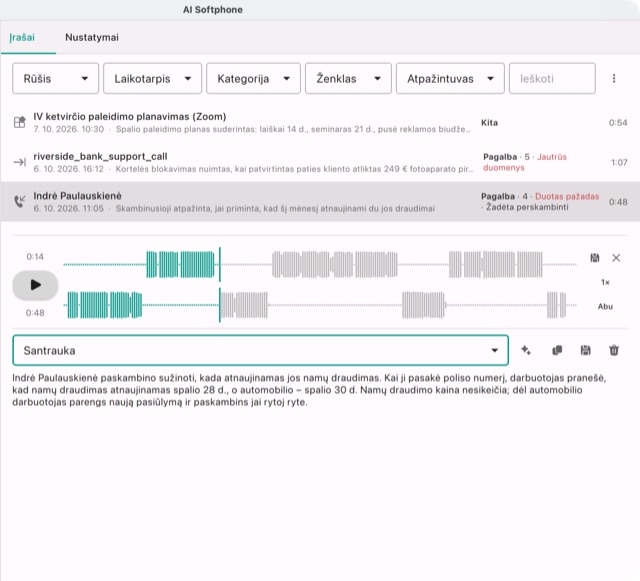Screen dimensions: 640x581
Task: Click the import arrow icon for riverside_bank_support_call
Action: pyautogui.click(x=19, y=162)
